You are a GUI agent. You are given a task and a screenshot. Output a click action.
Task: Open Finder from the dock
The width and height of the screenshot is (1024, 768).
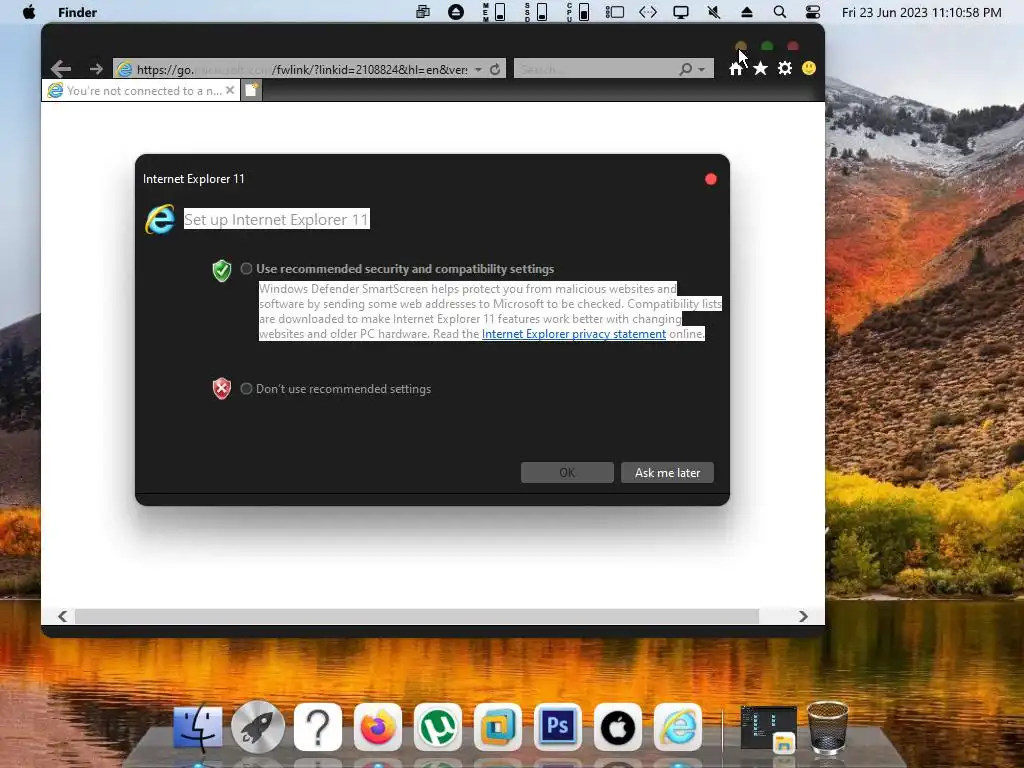[x=198, y=727]
